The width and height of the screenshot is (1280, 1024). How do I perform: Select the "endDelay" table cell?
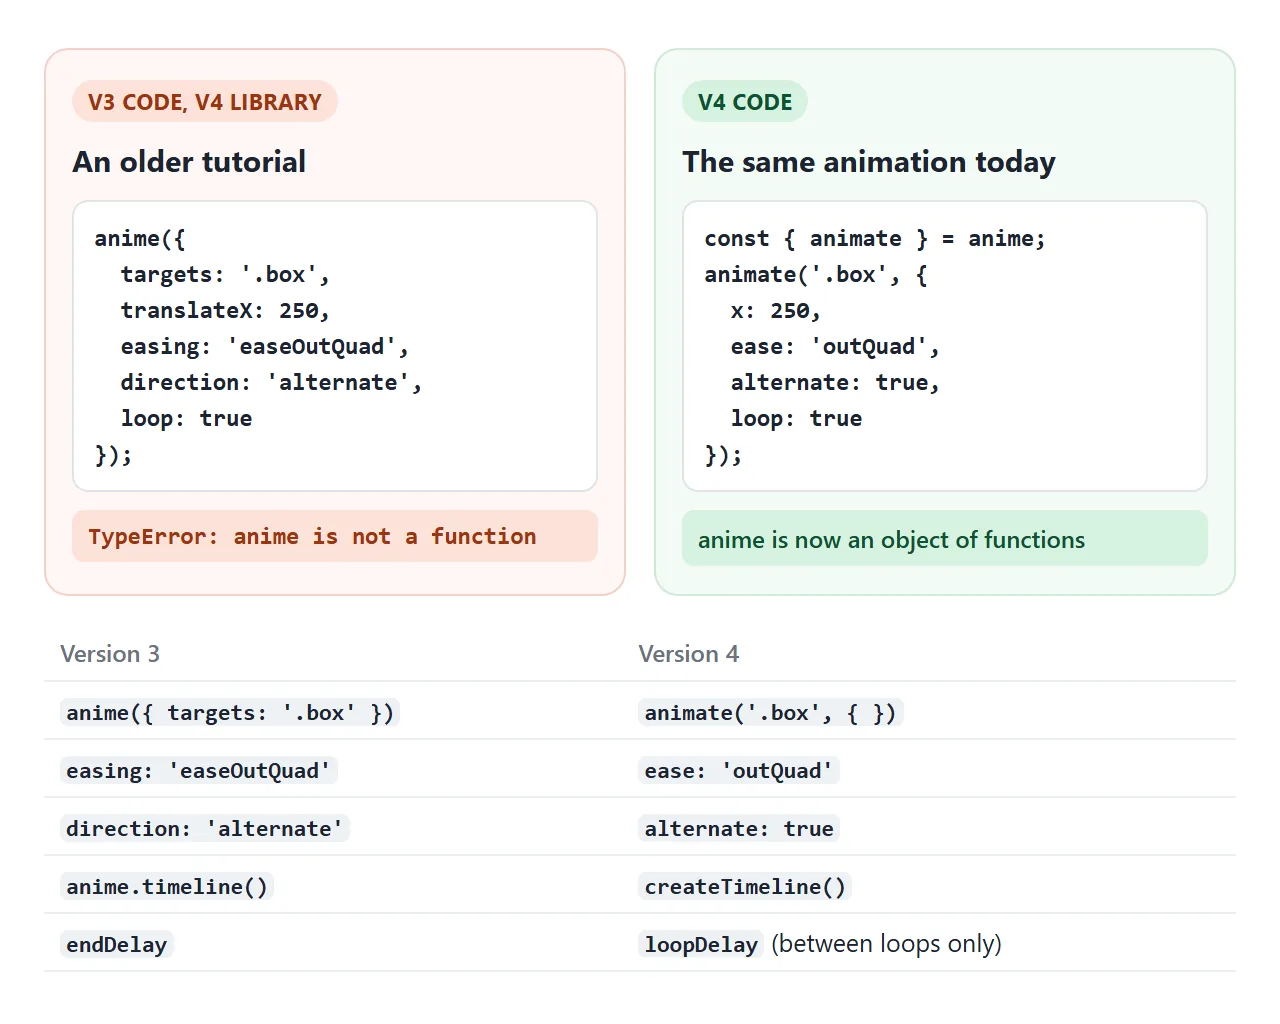point(117,945)
